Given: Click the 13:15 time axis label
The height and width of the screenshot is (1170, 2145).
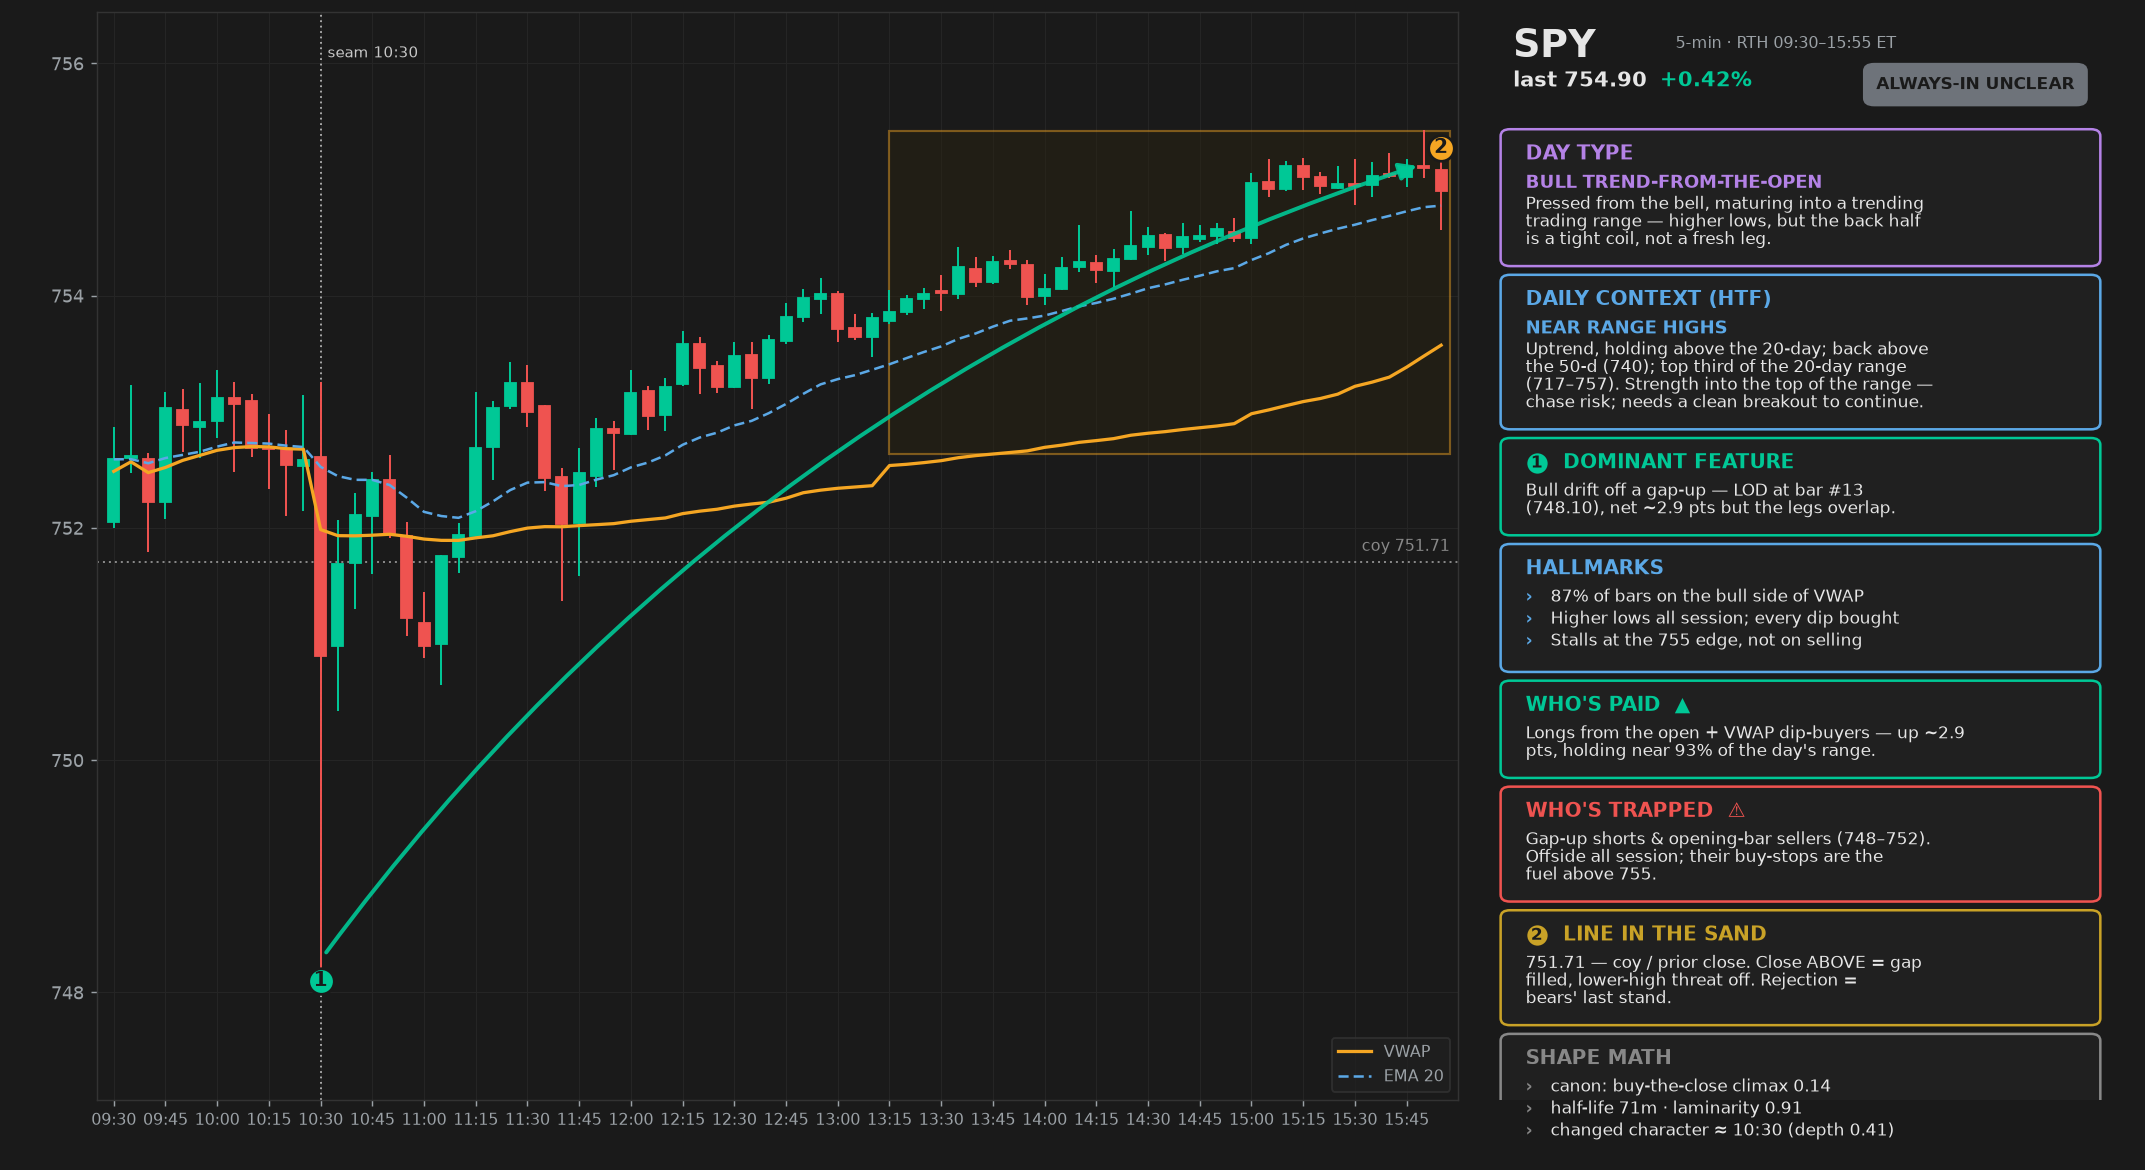Looking at the screenshot, I should click(889, 1120).
